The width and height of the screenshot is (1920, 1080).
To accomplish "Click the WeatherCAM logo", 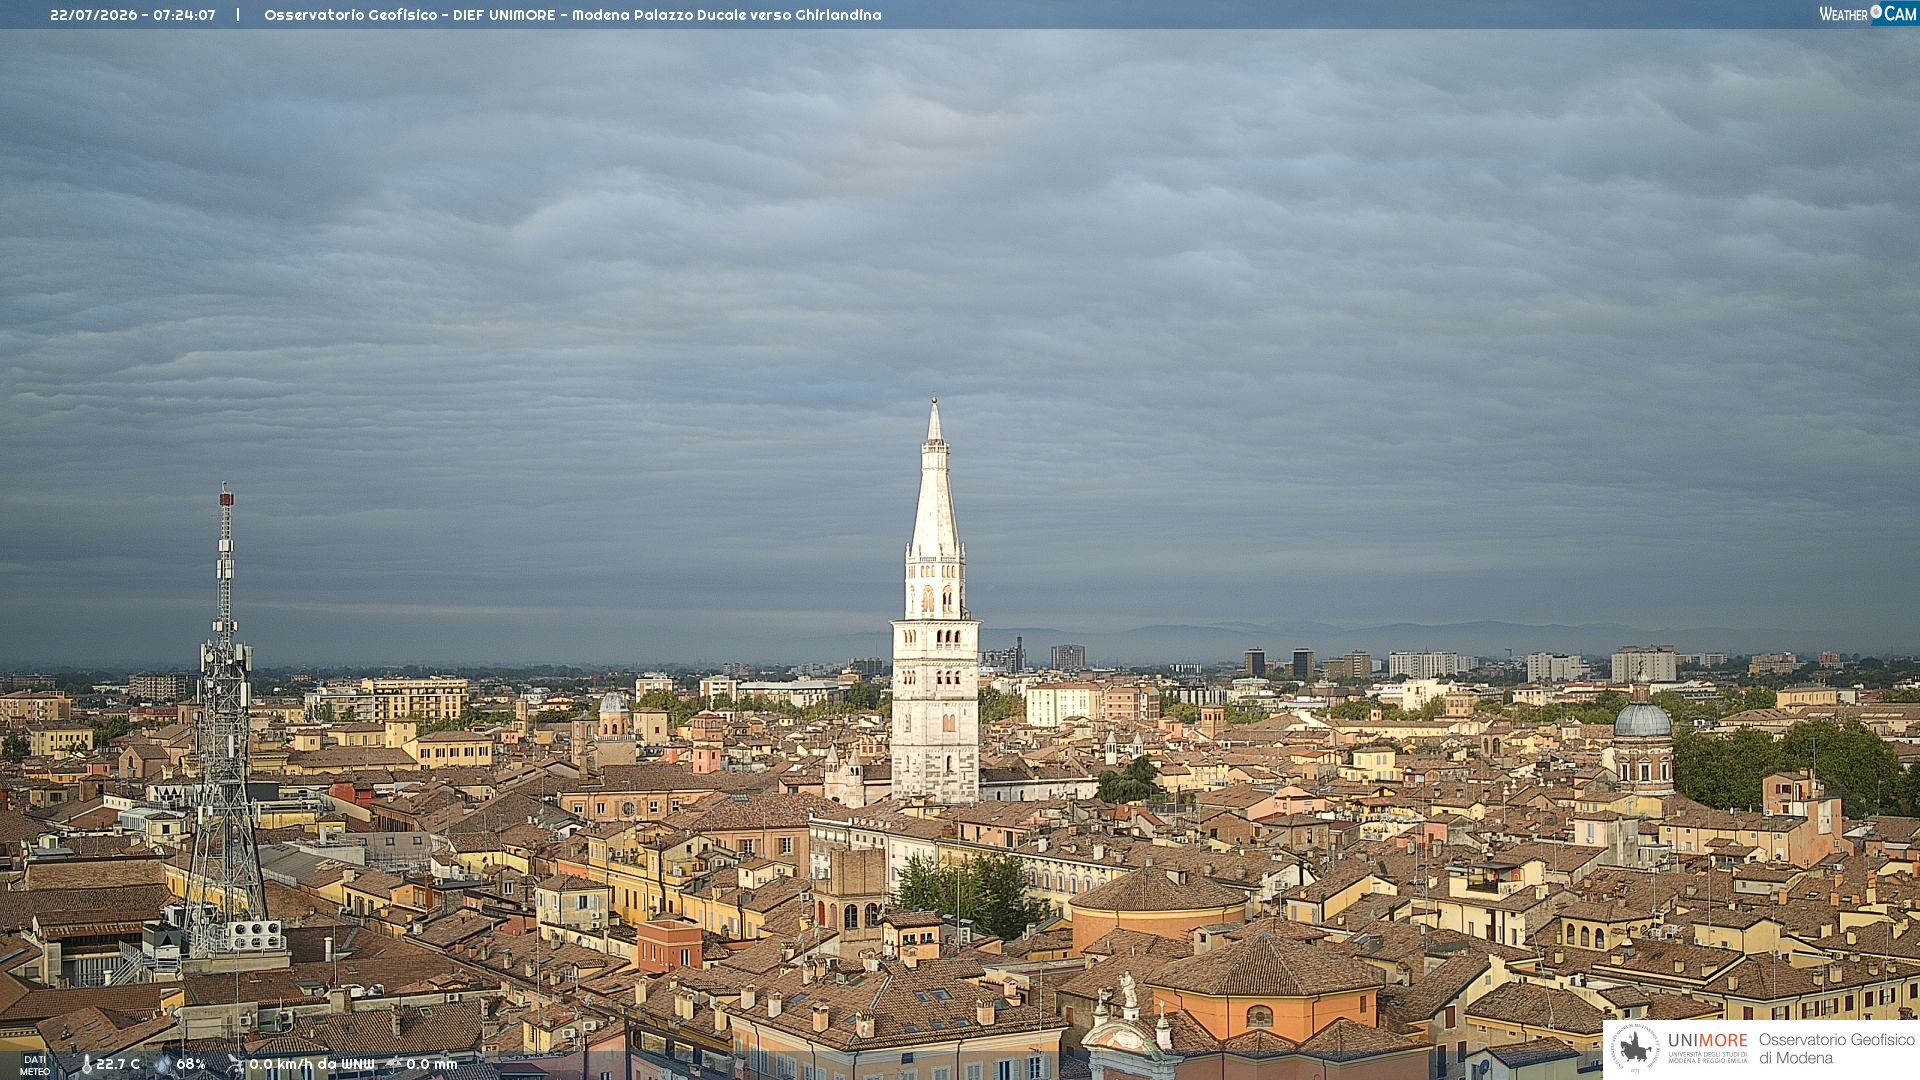I will tap(1867, 14).
